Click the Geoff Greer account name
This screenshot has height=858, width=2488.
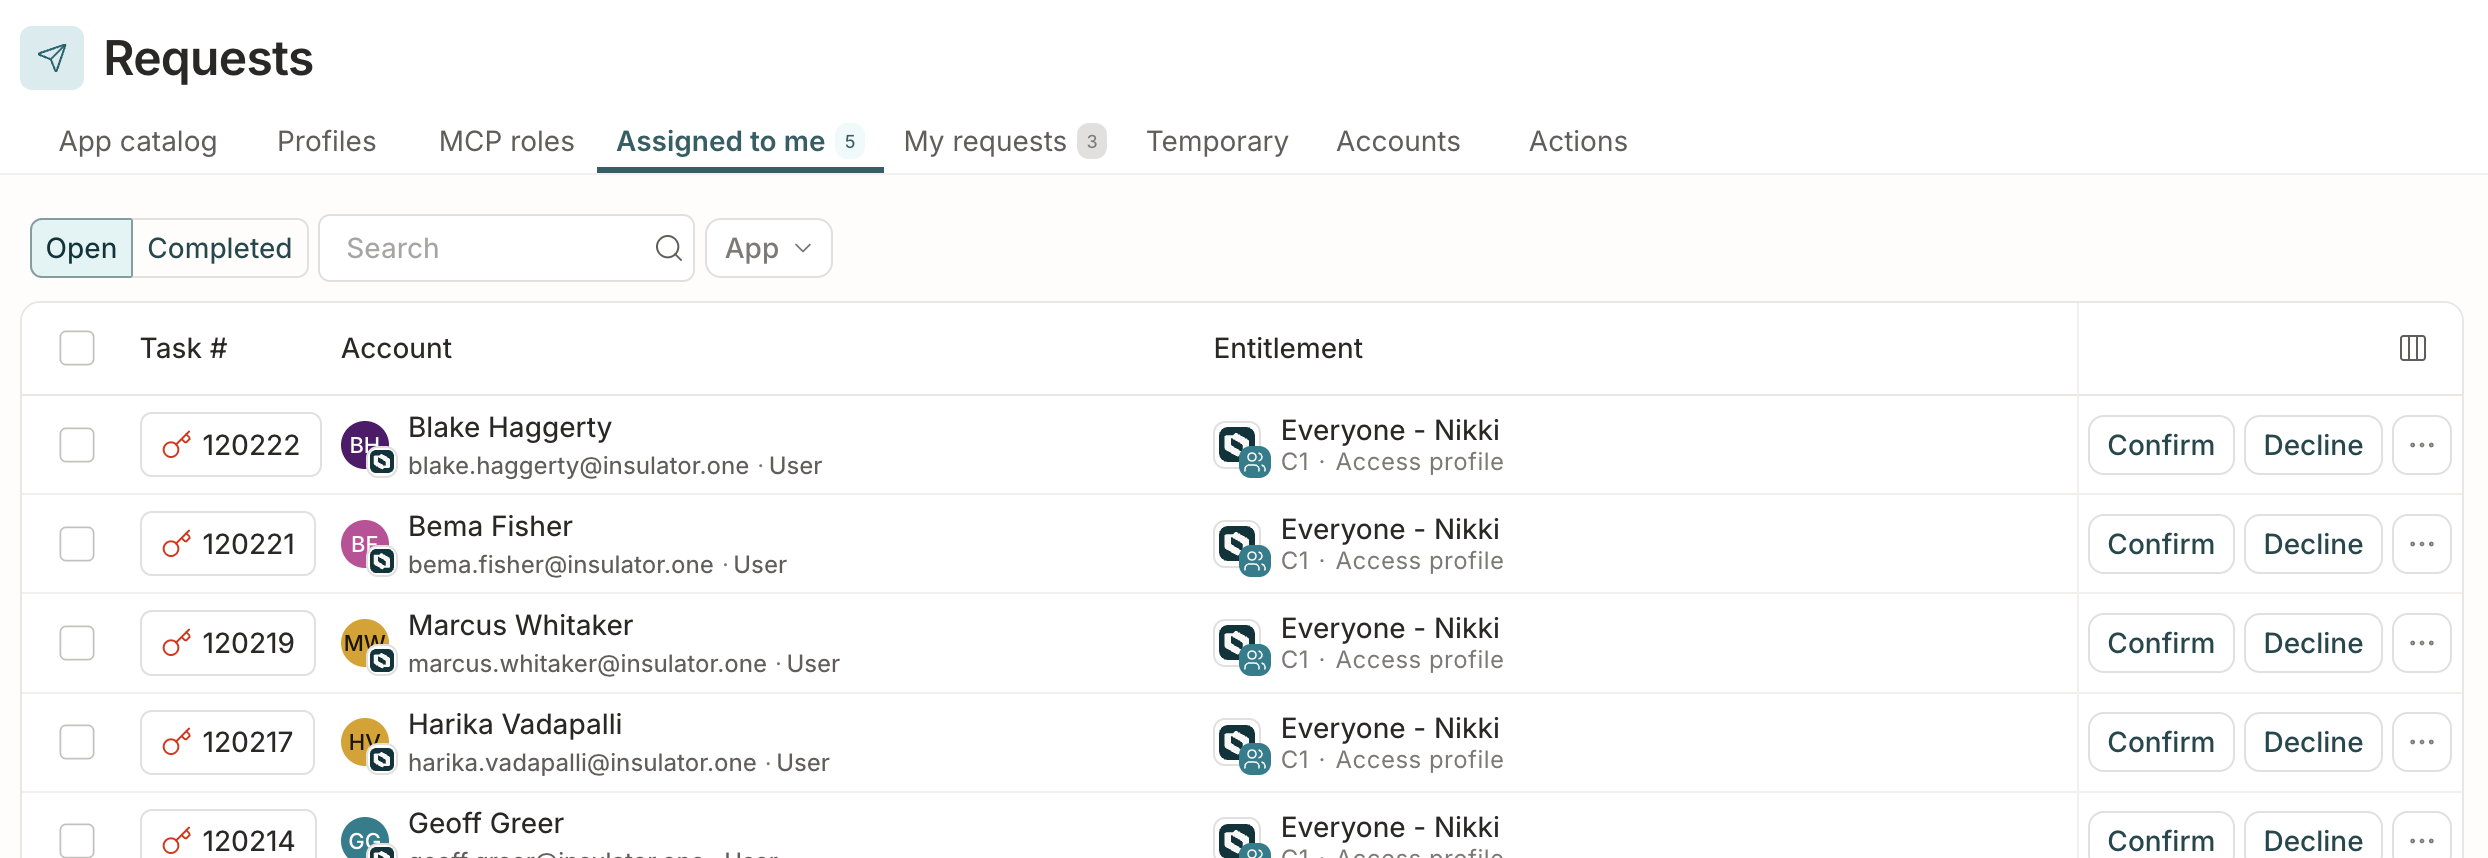point(486,823)
